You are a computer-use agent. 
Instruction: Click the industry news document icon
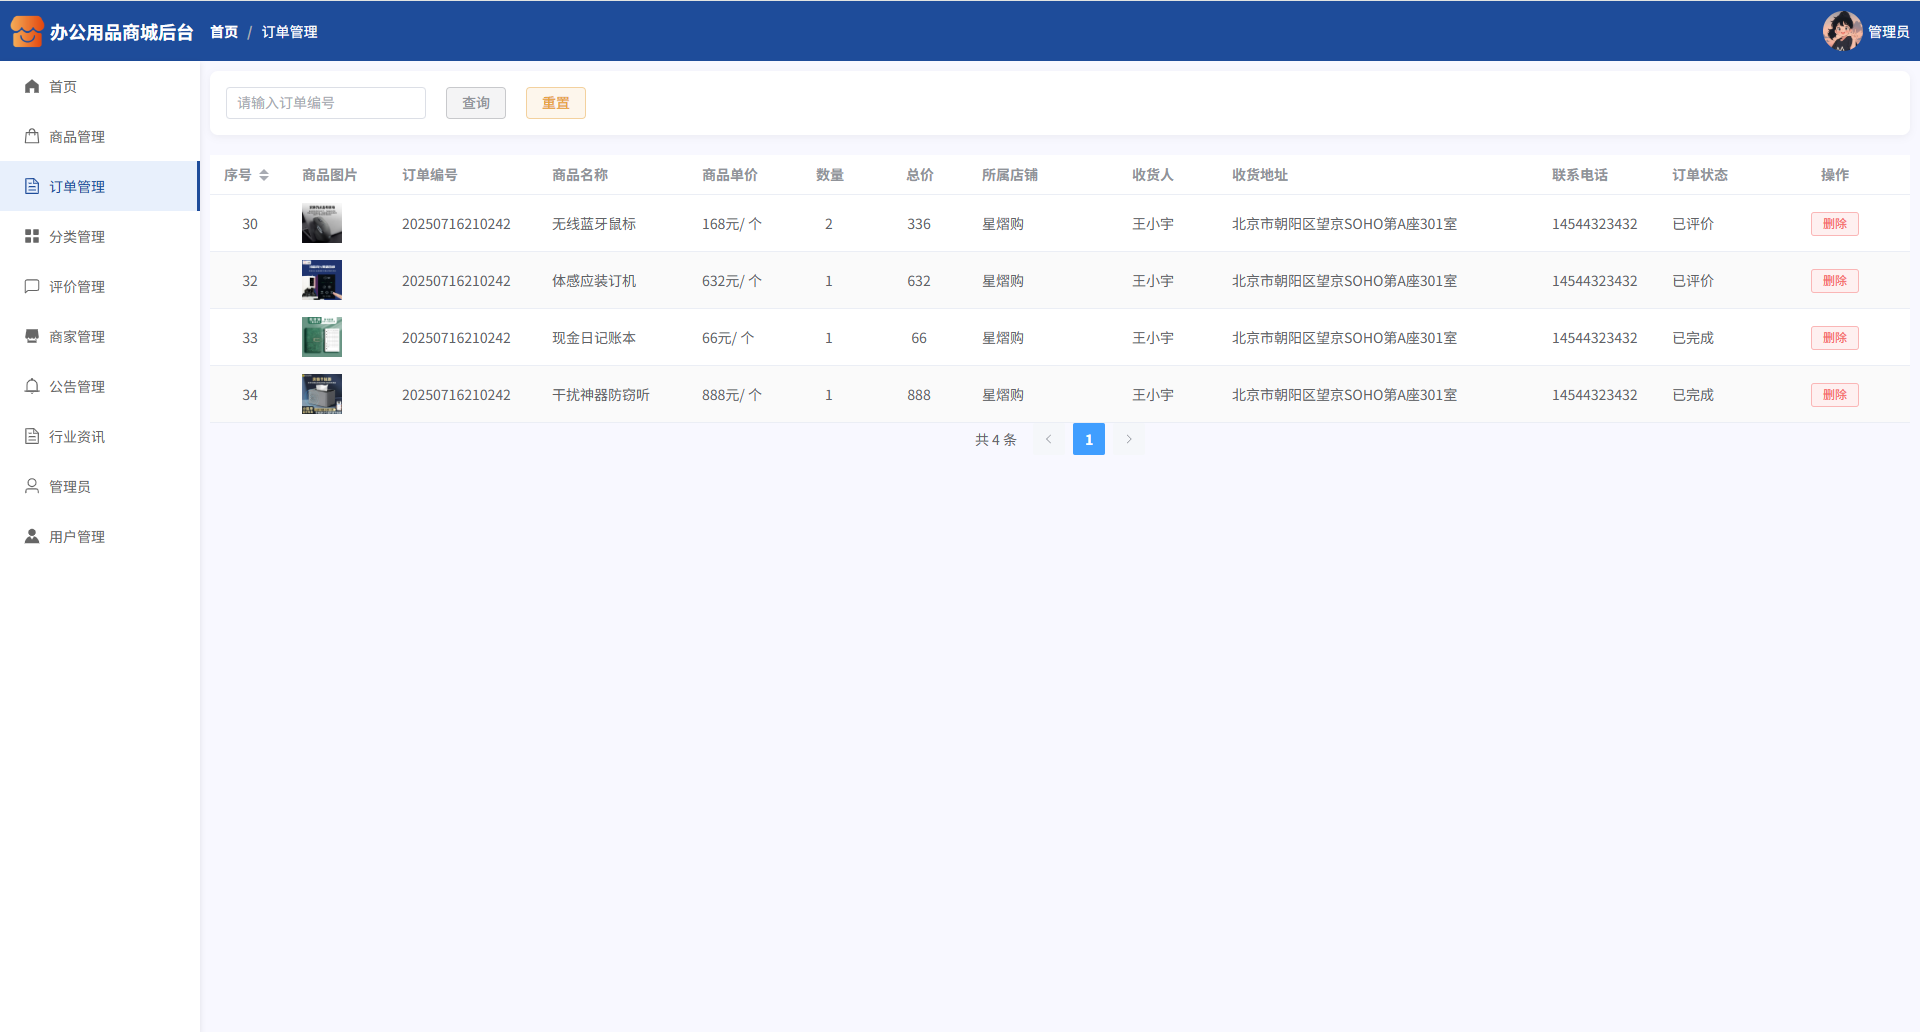[x=32, y=437]
